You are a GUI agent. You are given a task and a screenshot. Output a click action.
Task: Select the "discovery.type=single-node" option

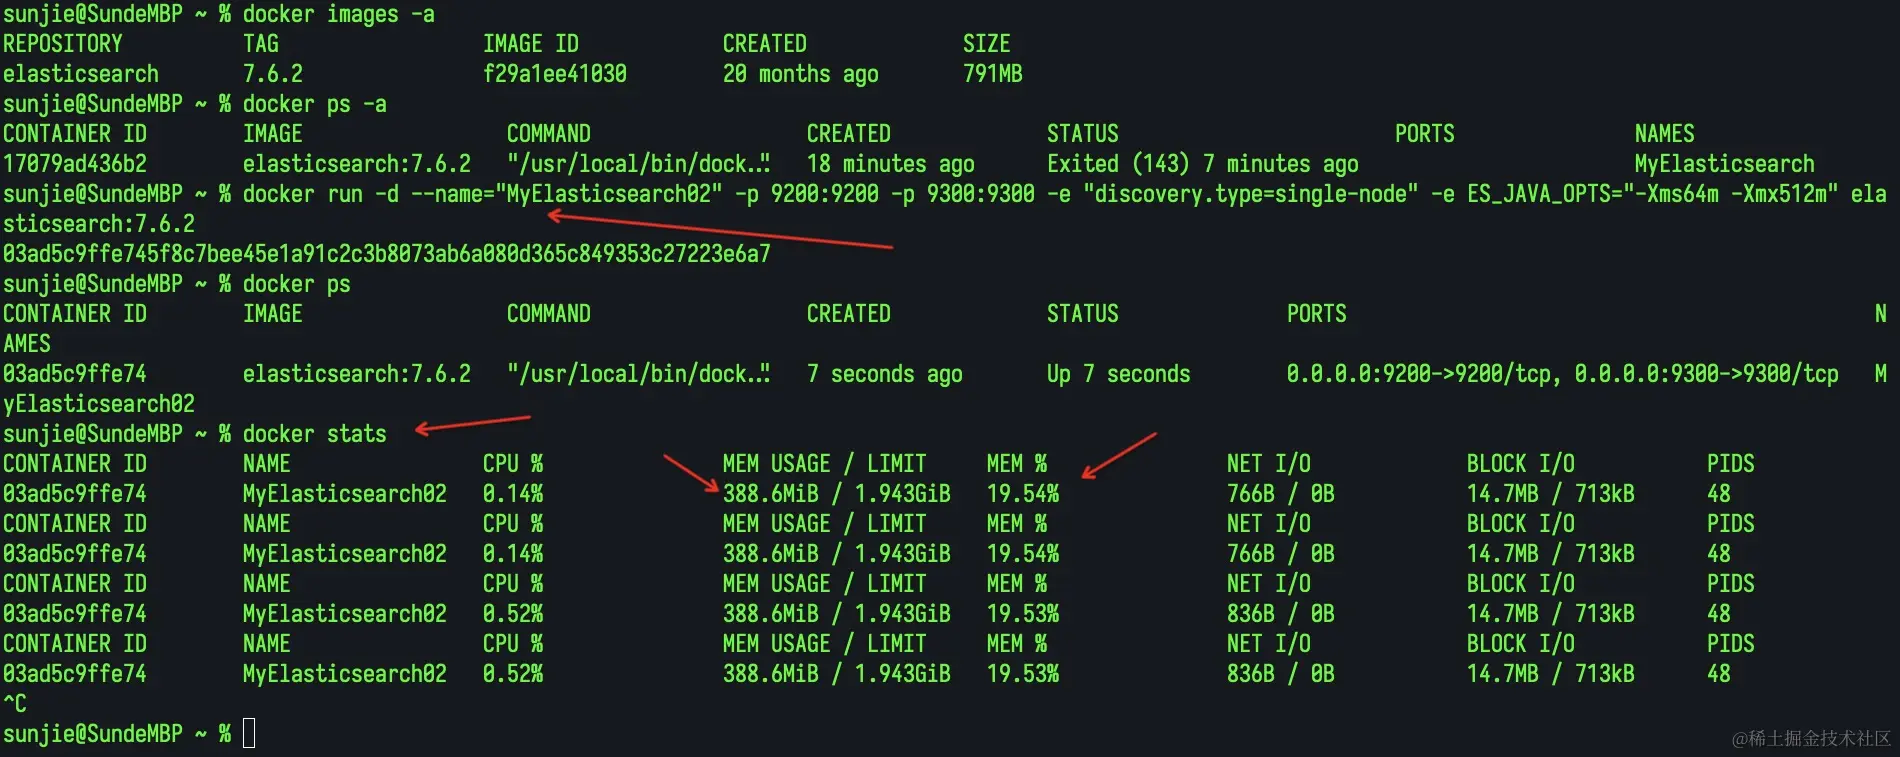click(x=1250, y=194)
